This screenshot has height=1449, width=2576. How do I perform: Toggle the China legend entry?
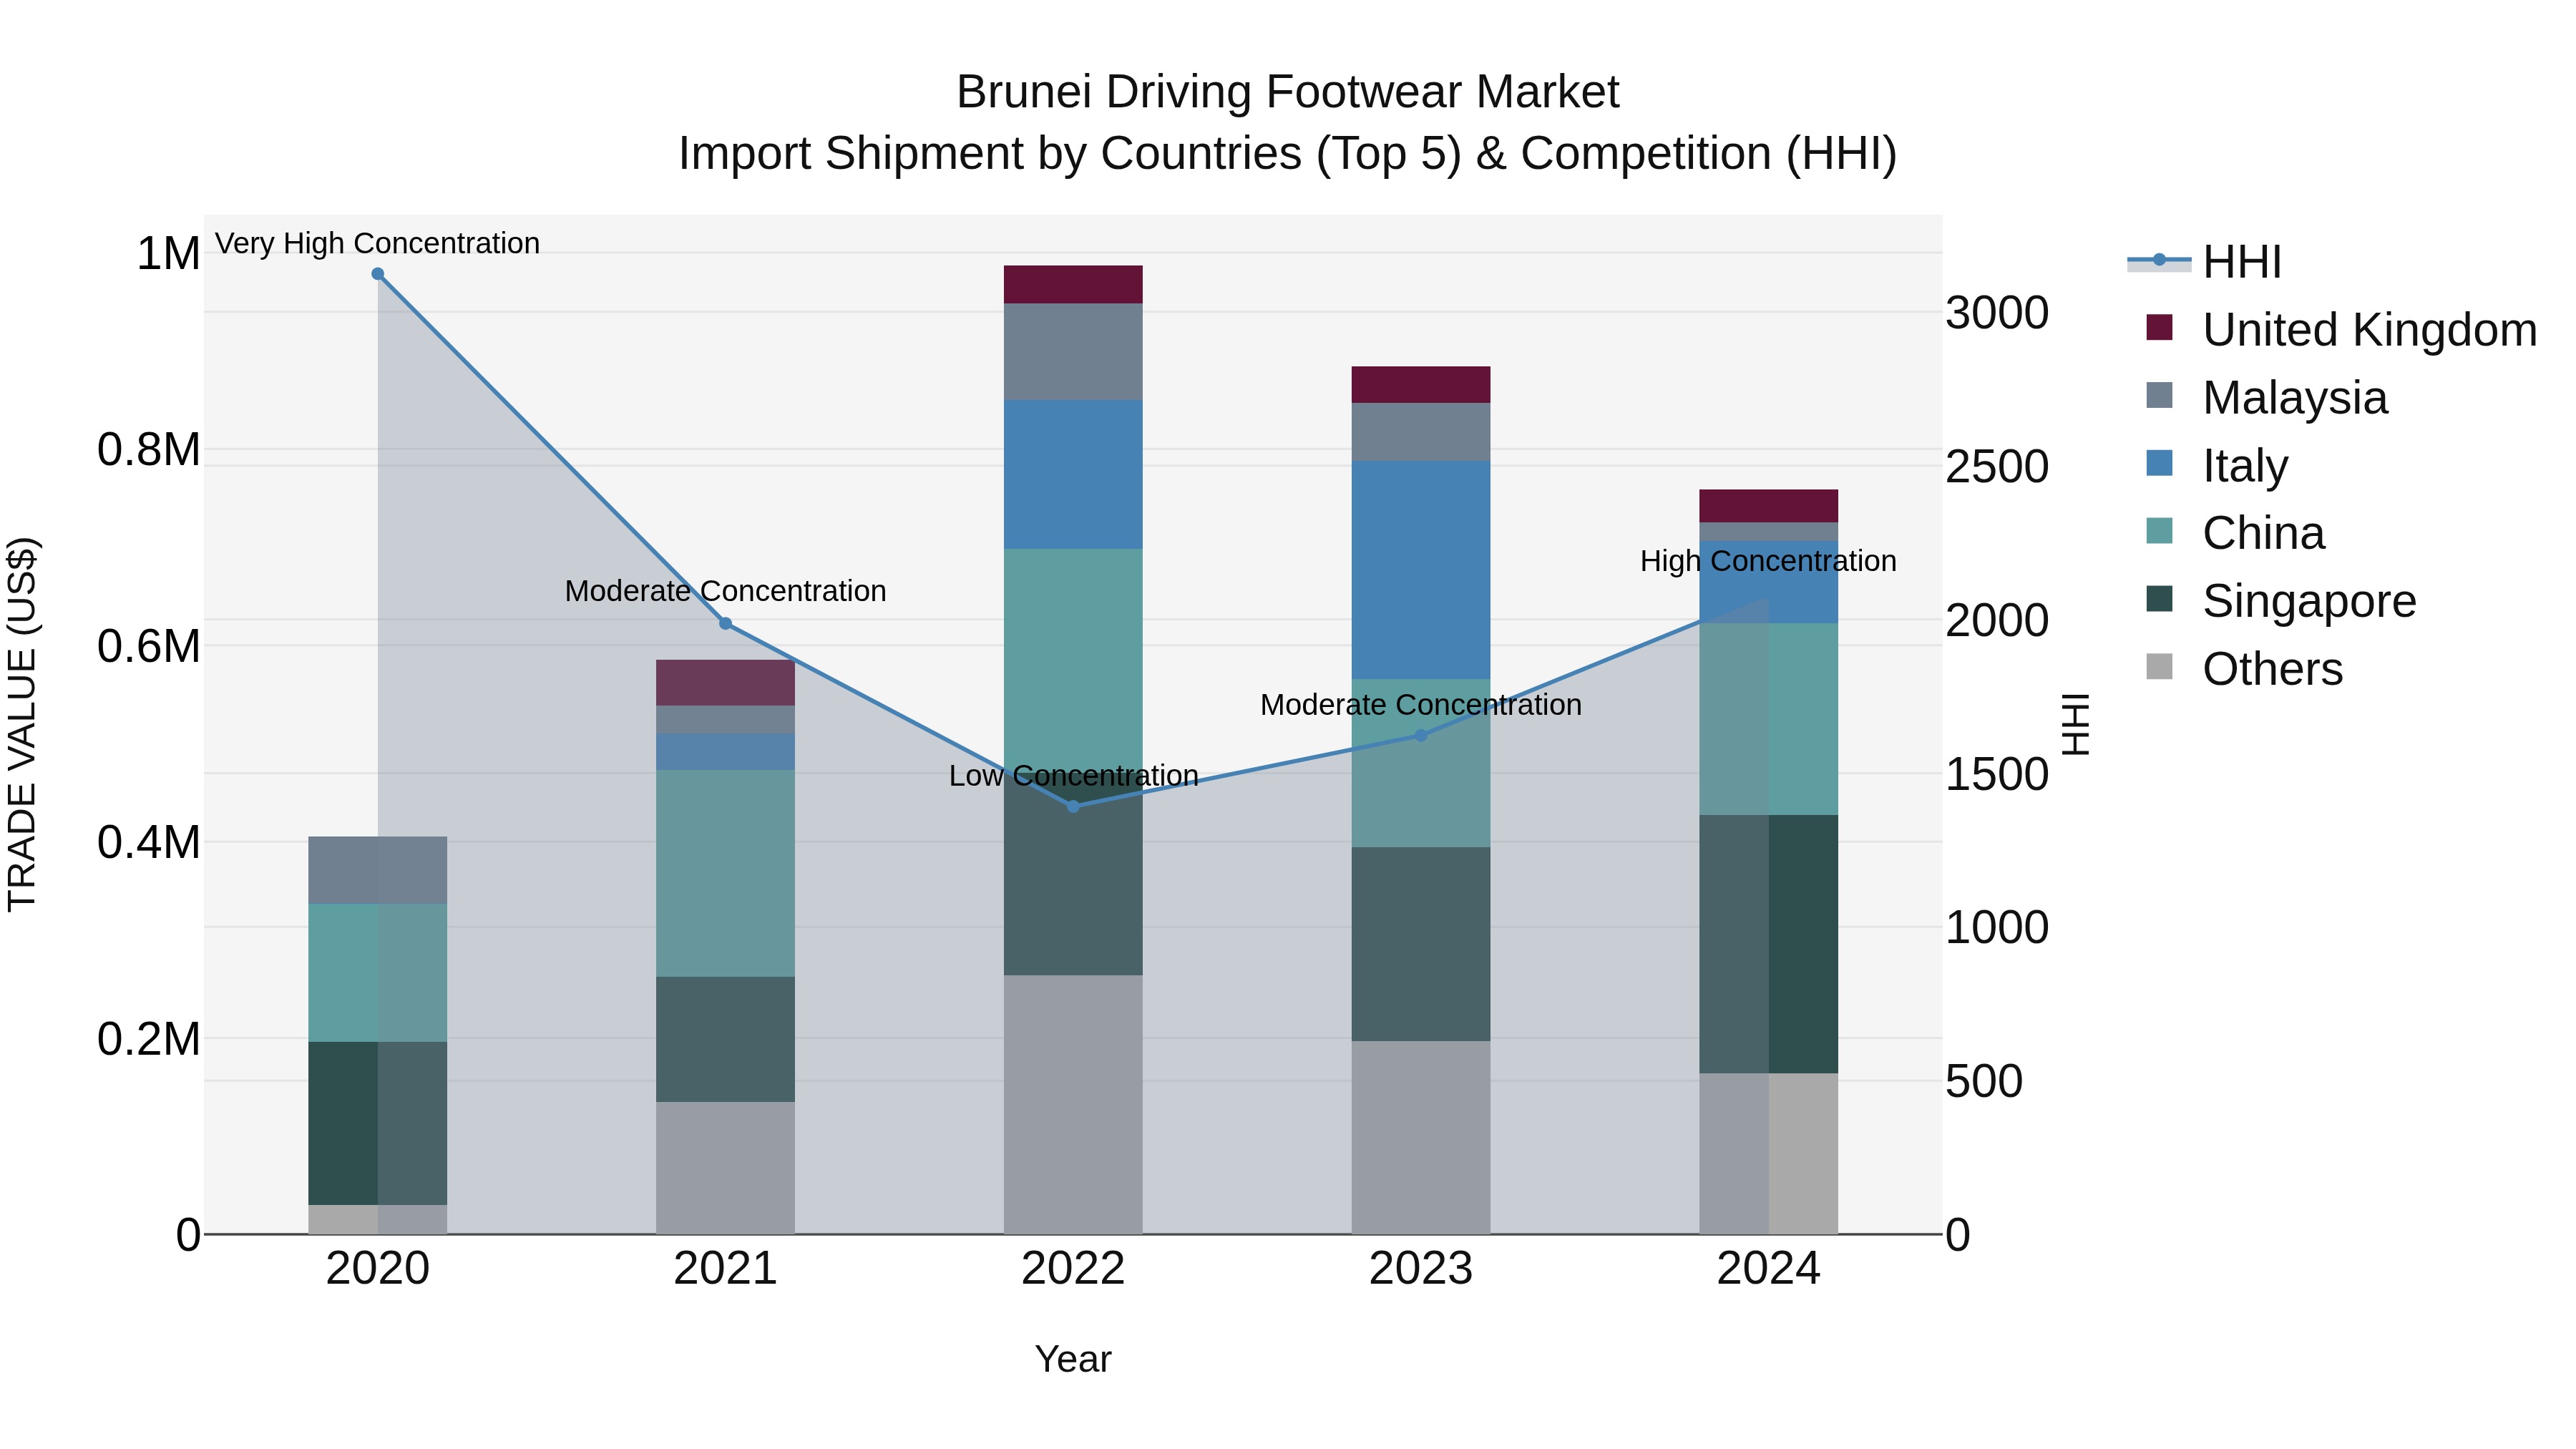2236,533
